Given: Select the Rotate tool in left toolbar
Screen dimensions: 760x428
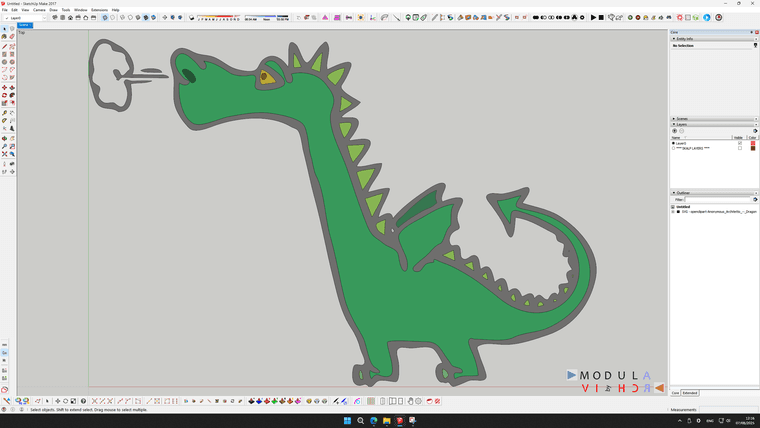Looking at the screenshot, I should point(4,95).
